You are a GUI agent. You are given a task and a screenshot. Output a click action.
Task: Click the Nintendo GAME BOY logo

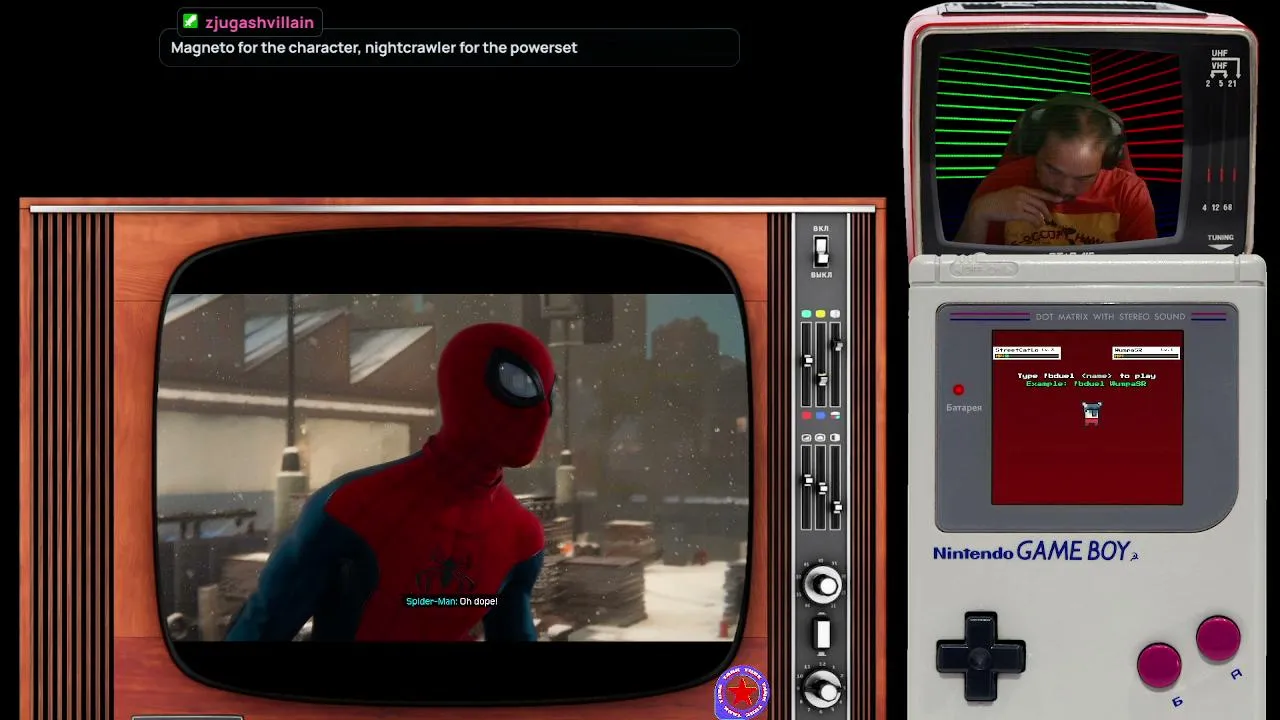1032,552
